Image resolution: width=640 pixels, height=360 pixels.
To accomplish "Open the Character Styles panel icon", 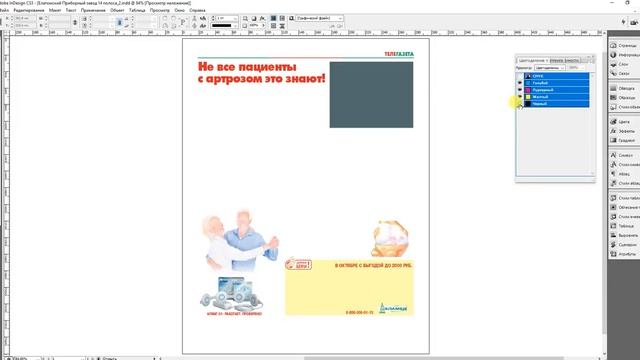I will pos(613,164).
